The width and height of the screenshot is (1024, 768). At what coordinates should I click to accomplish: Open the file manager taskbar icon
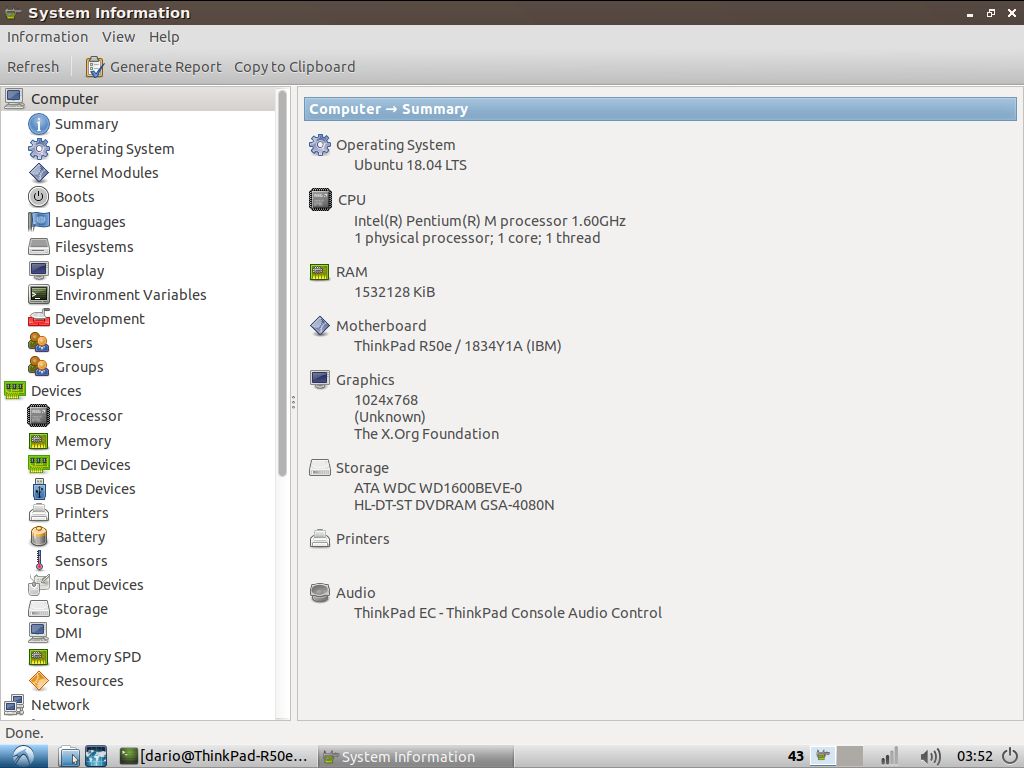[69, 756]
